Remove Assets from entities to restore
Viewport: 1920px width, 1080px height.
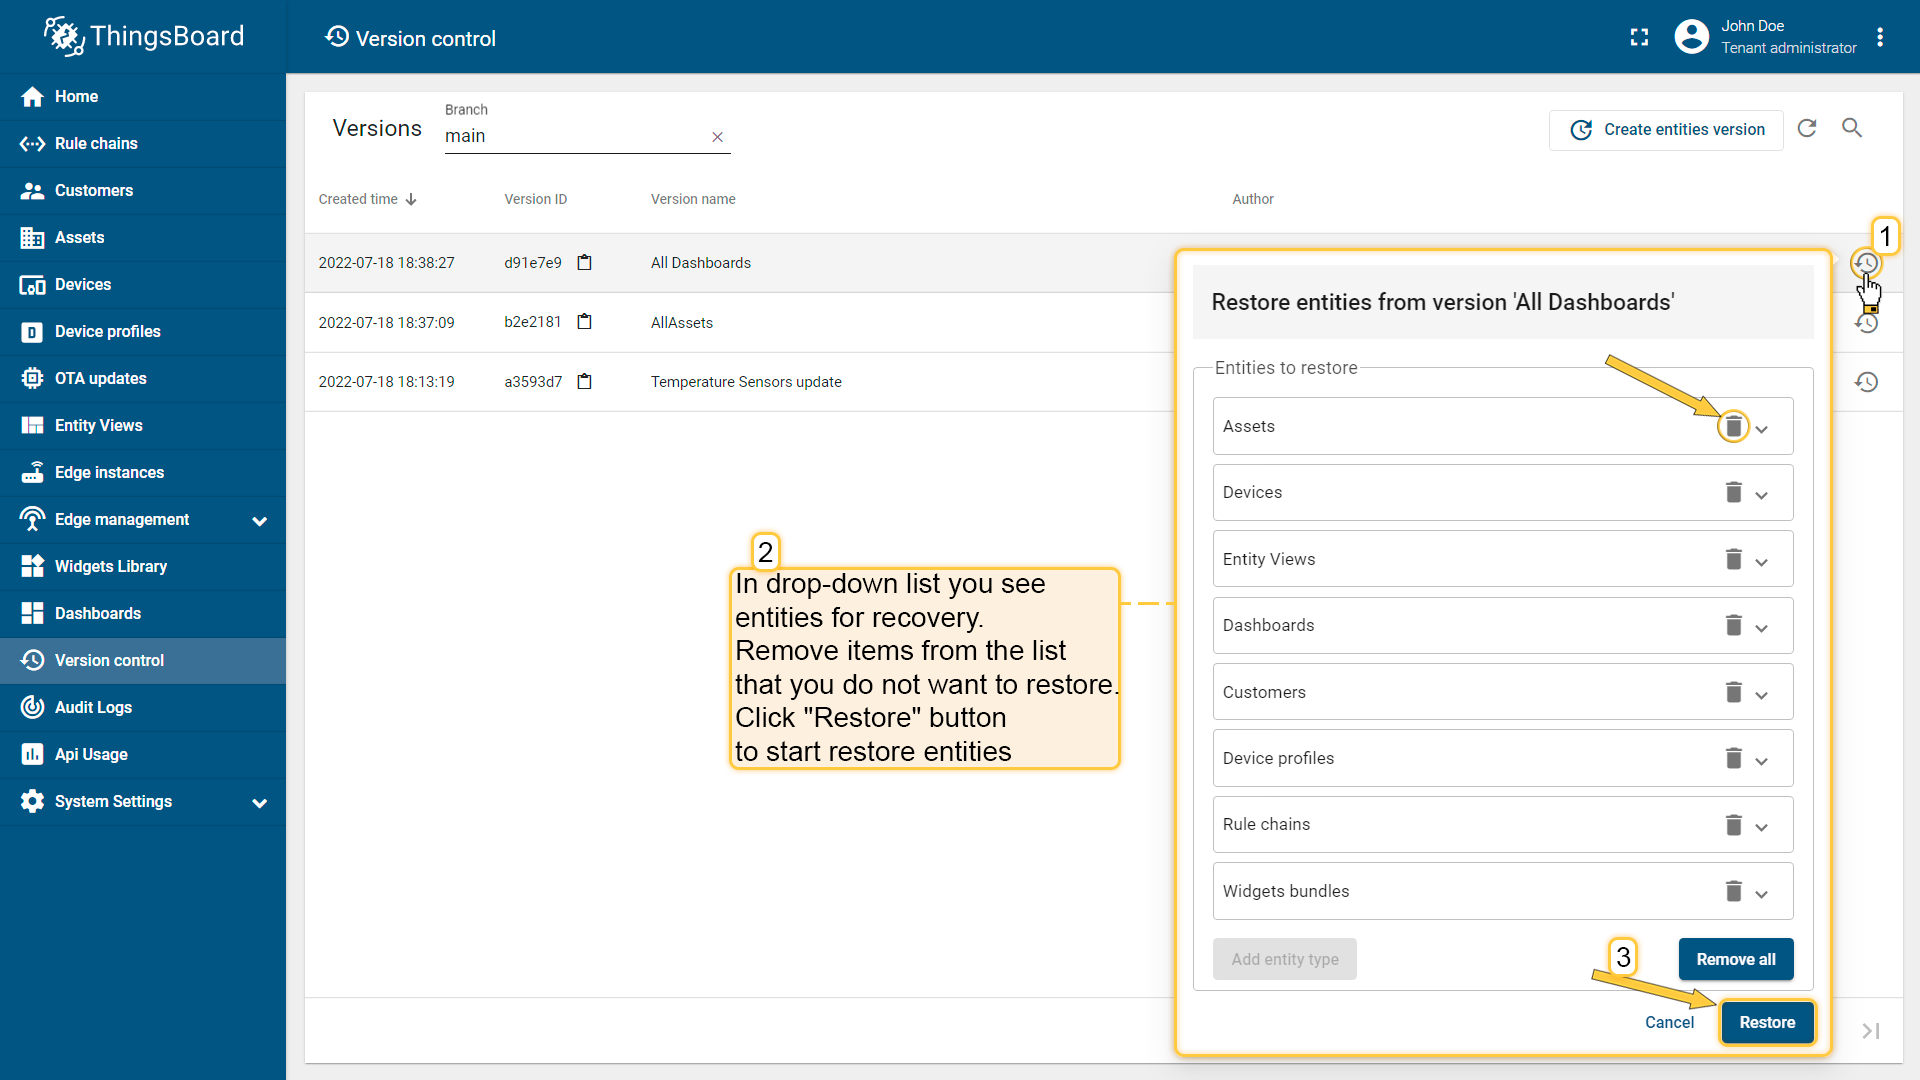(x=1734, y=426)
